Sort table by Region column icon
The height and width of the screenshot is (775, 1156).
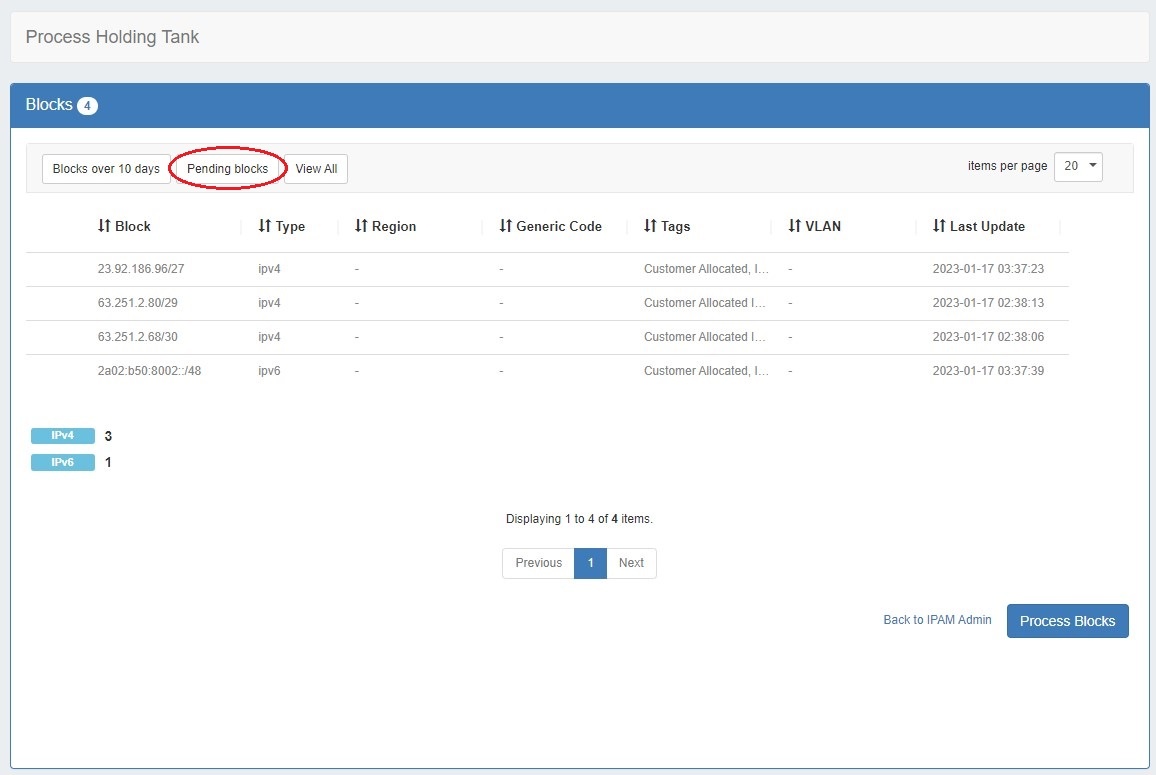click(x=361, y=227)
